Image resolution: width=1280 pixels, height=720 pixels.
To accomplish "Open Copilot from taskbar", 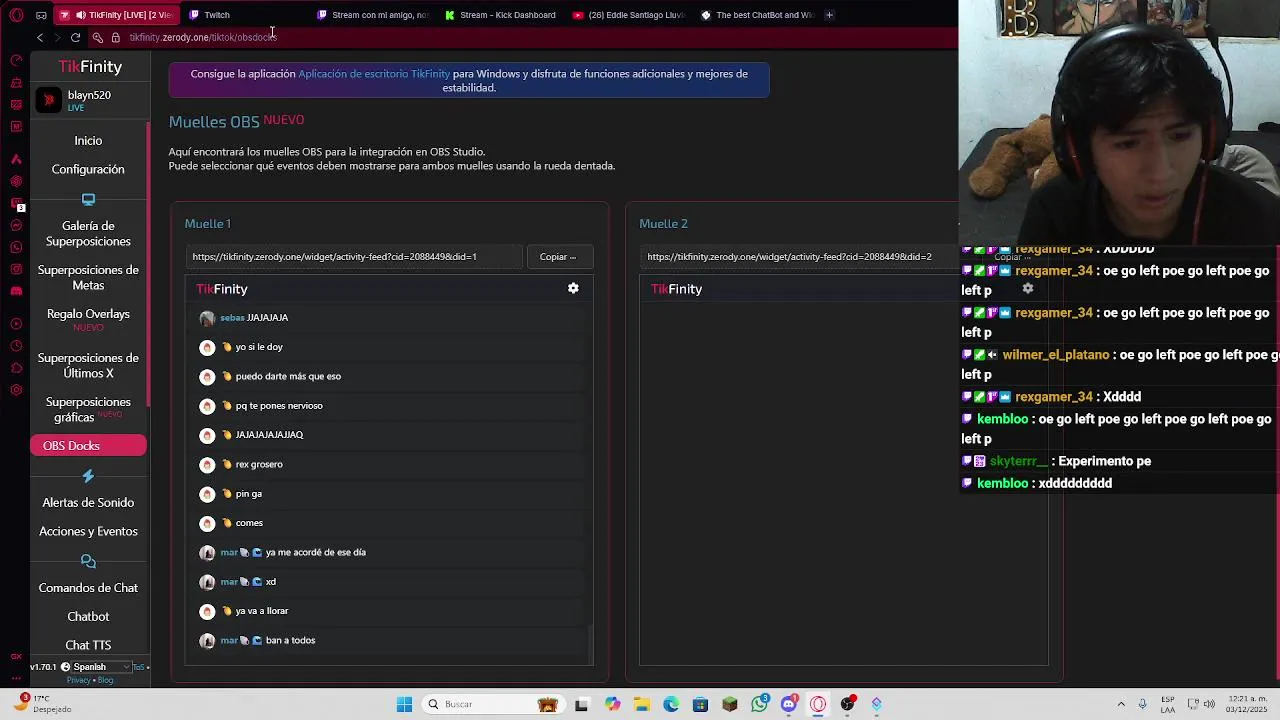I will pyautogui.click(x=612, y=704).
